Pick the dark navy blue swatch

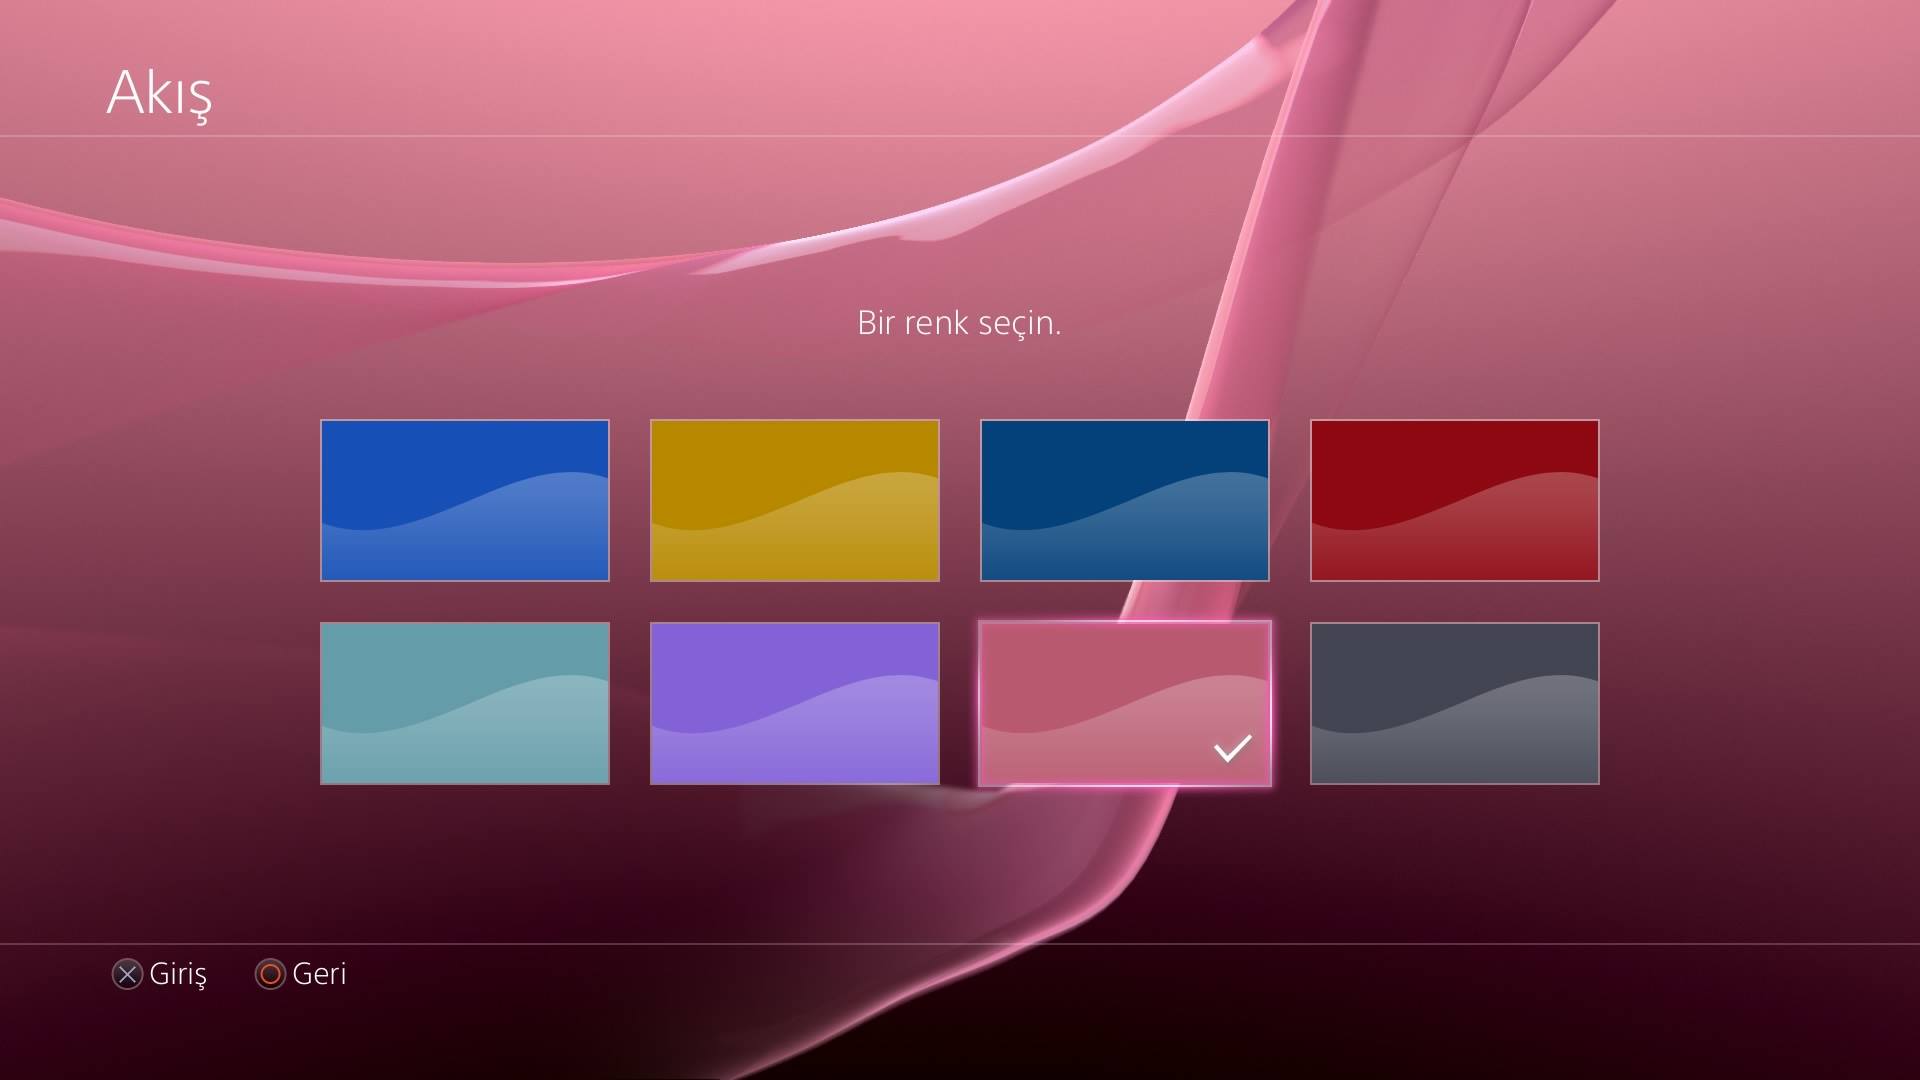[1124, 500]
